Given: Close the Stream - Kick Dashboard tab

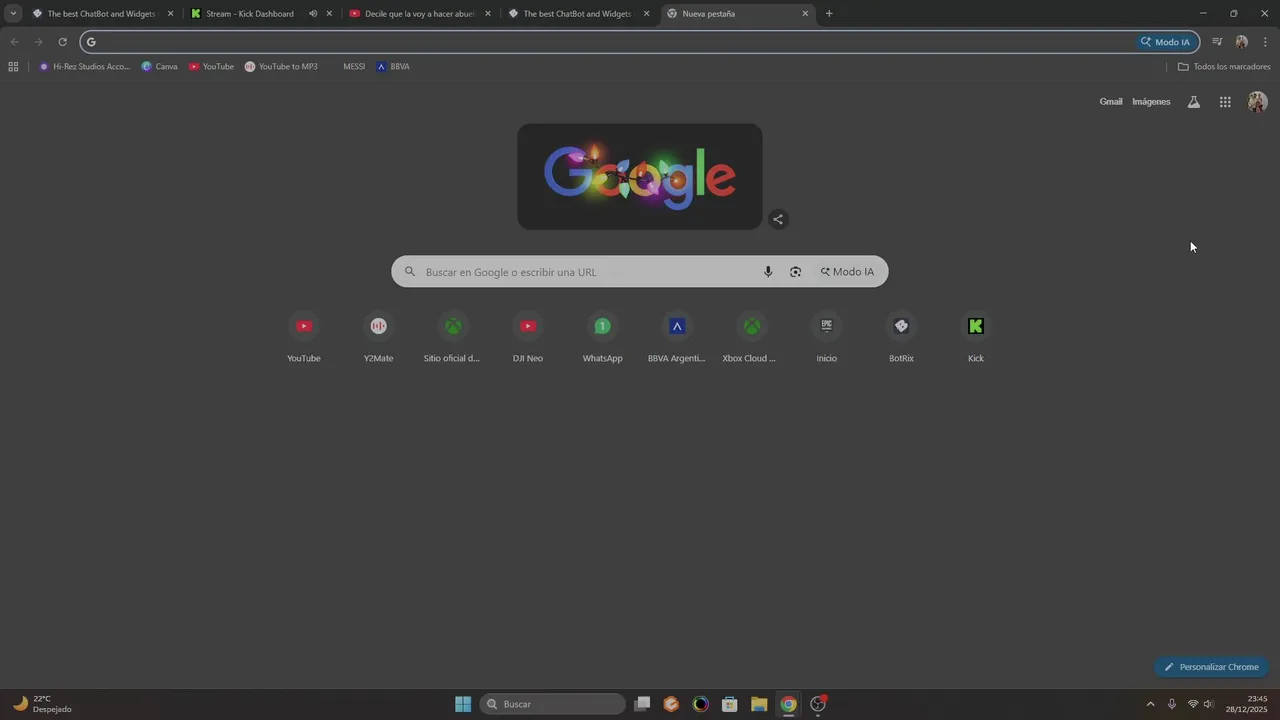Looking at the screenshot, I should coord(329,14).
